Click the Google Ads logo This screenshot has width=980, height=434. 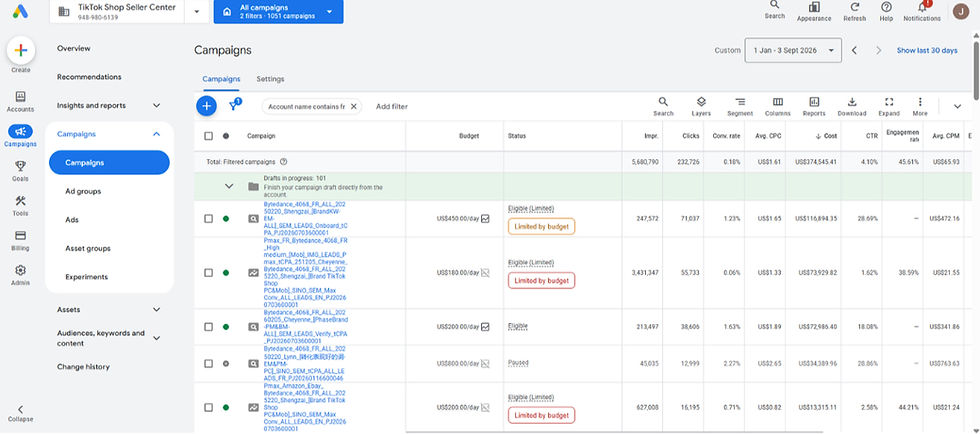pyautogui.click(x=21, y=11)
